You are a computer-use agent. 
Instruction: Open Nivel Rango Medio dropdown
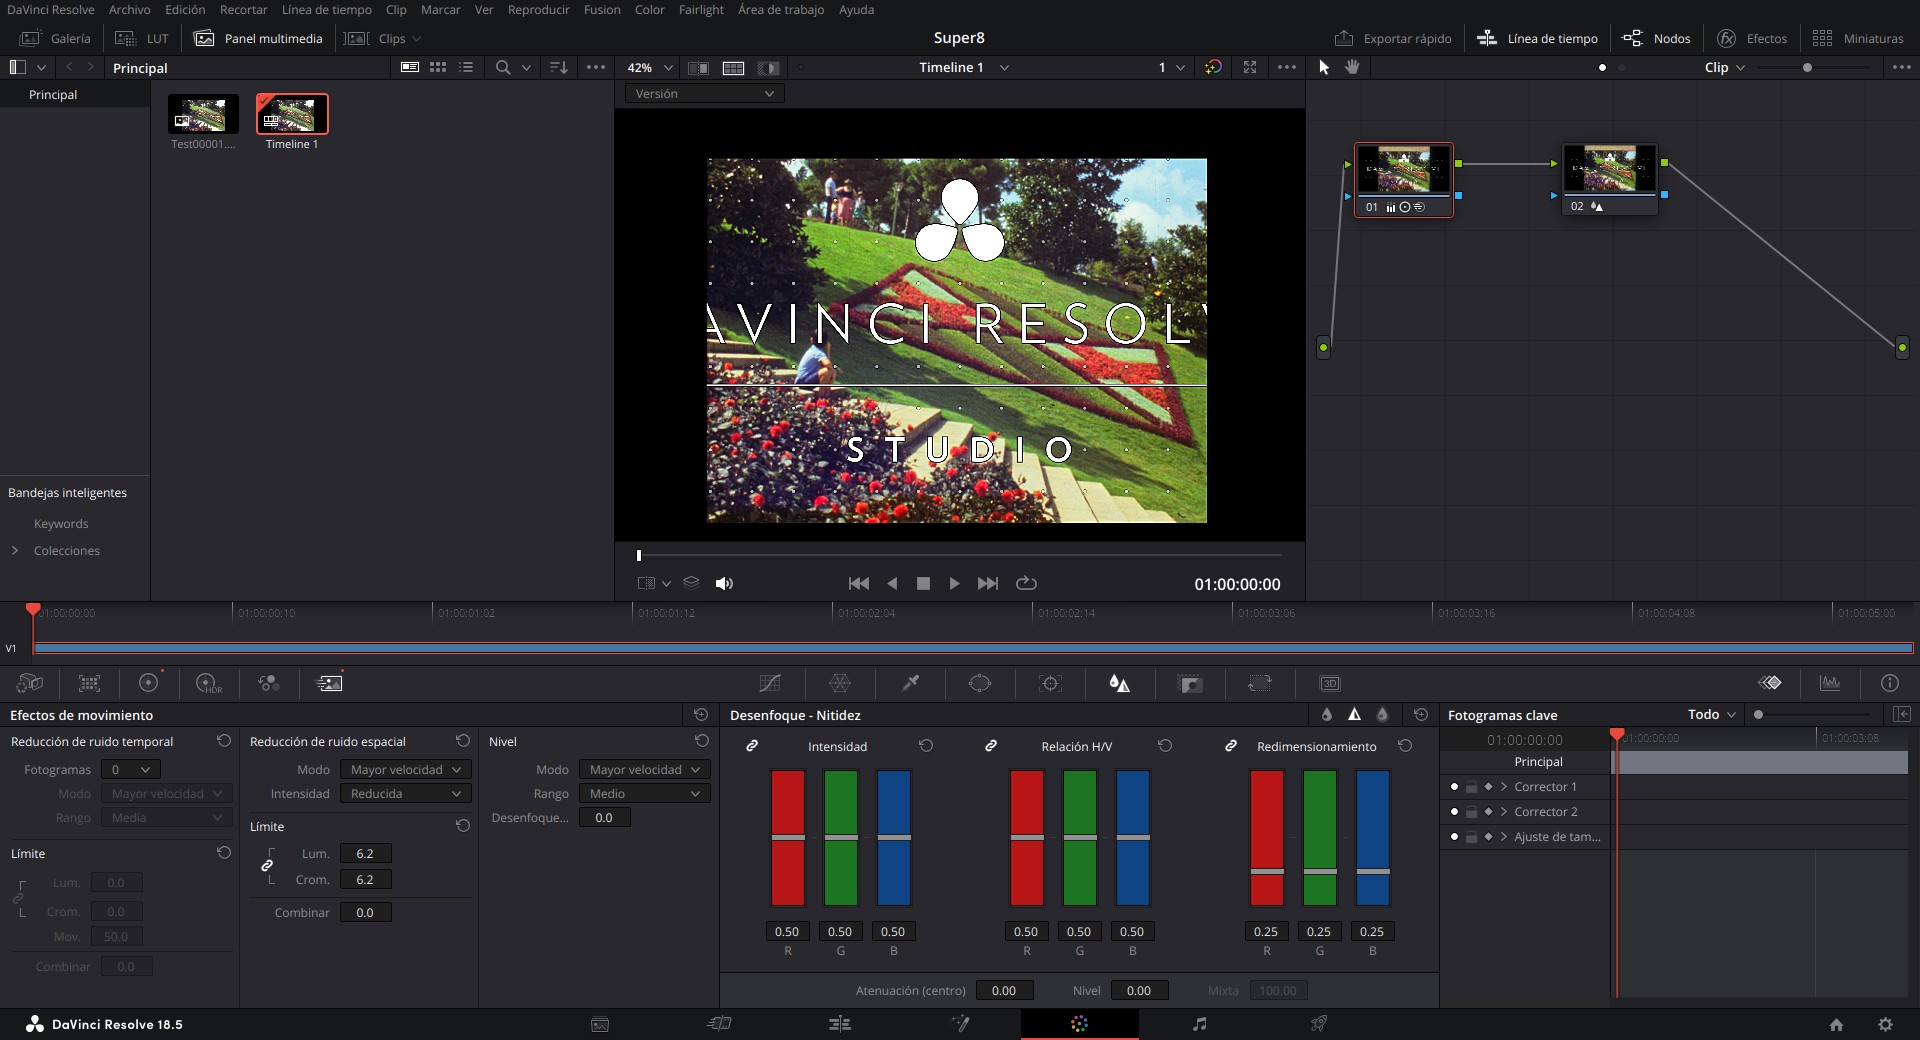644,793
